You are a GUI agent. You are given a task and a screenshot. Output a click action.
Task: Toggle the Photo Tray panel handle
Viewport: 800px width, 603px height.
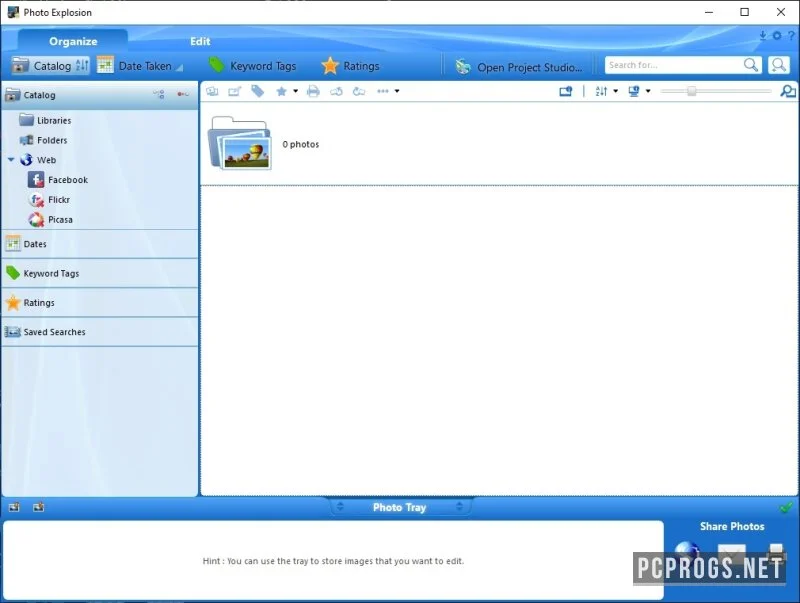[x=399, y=507]
